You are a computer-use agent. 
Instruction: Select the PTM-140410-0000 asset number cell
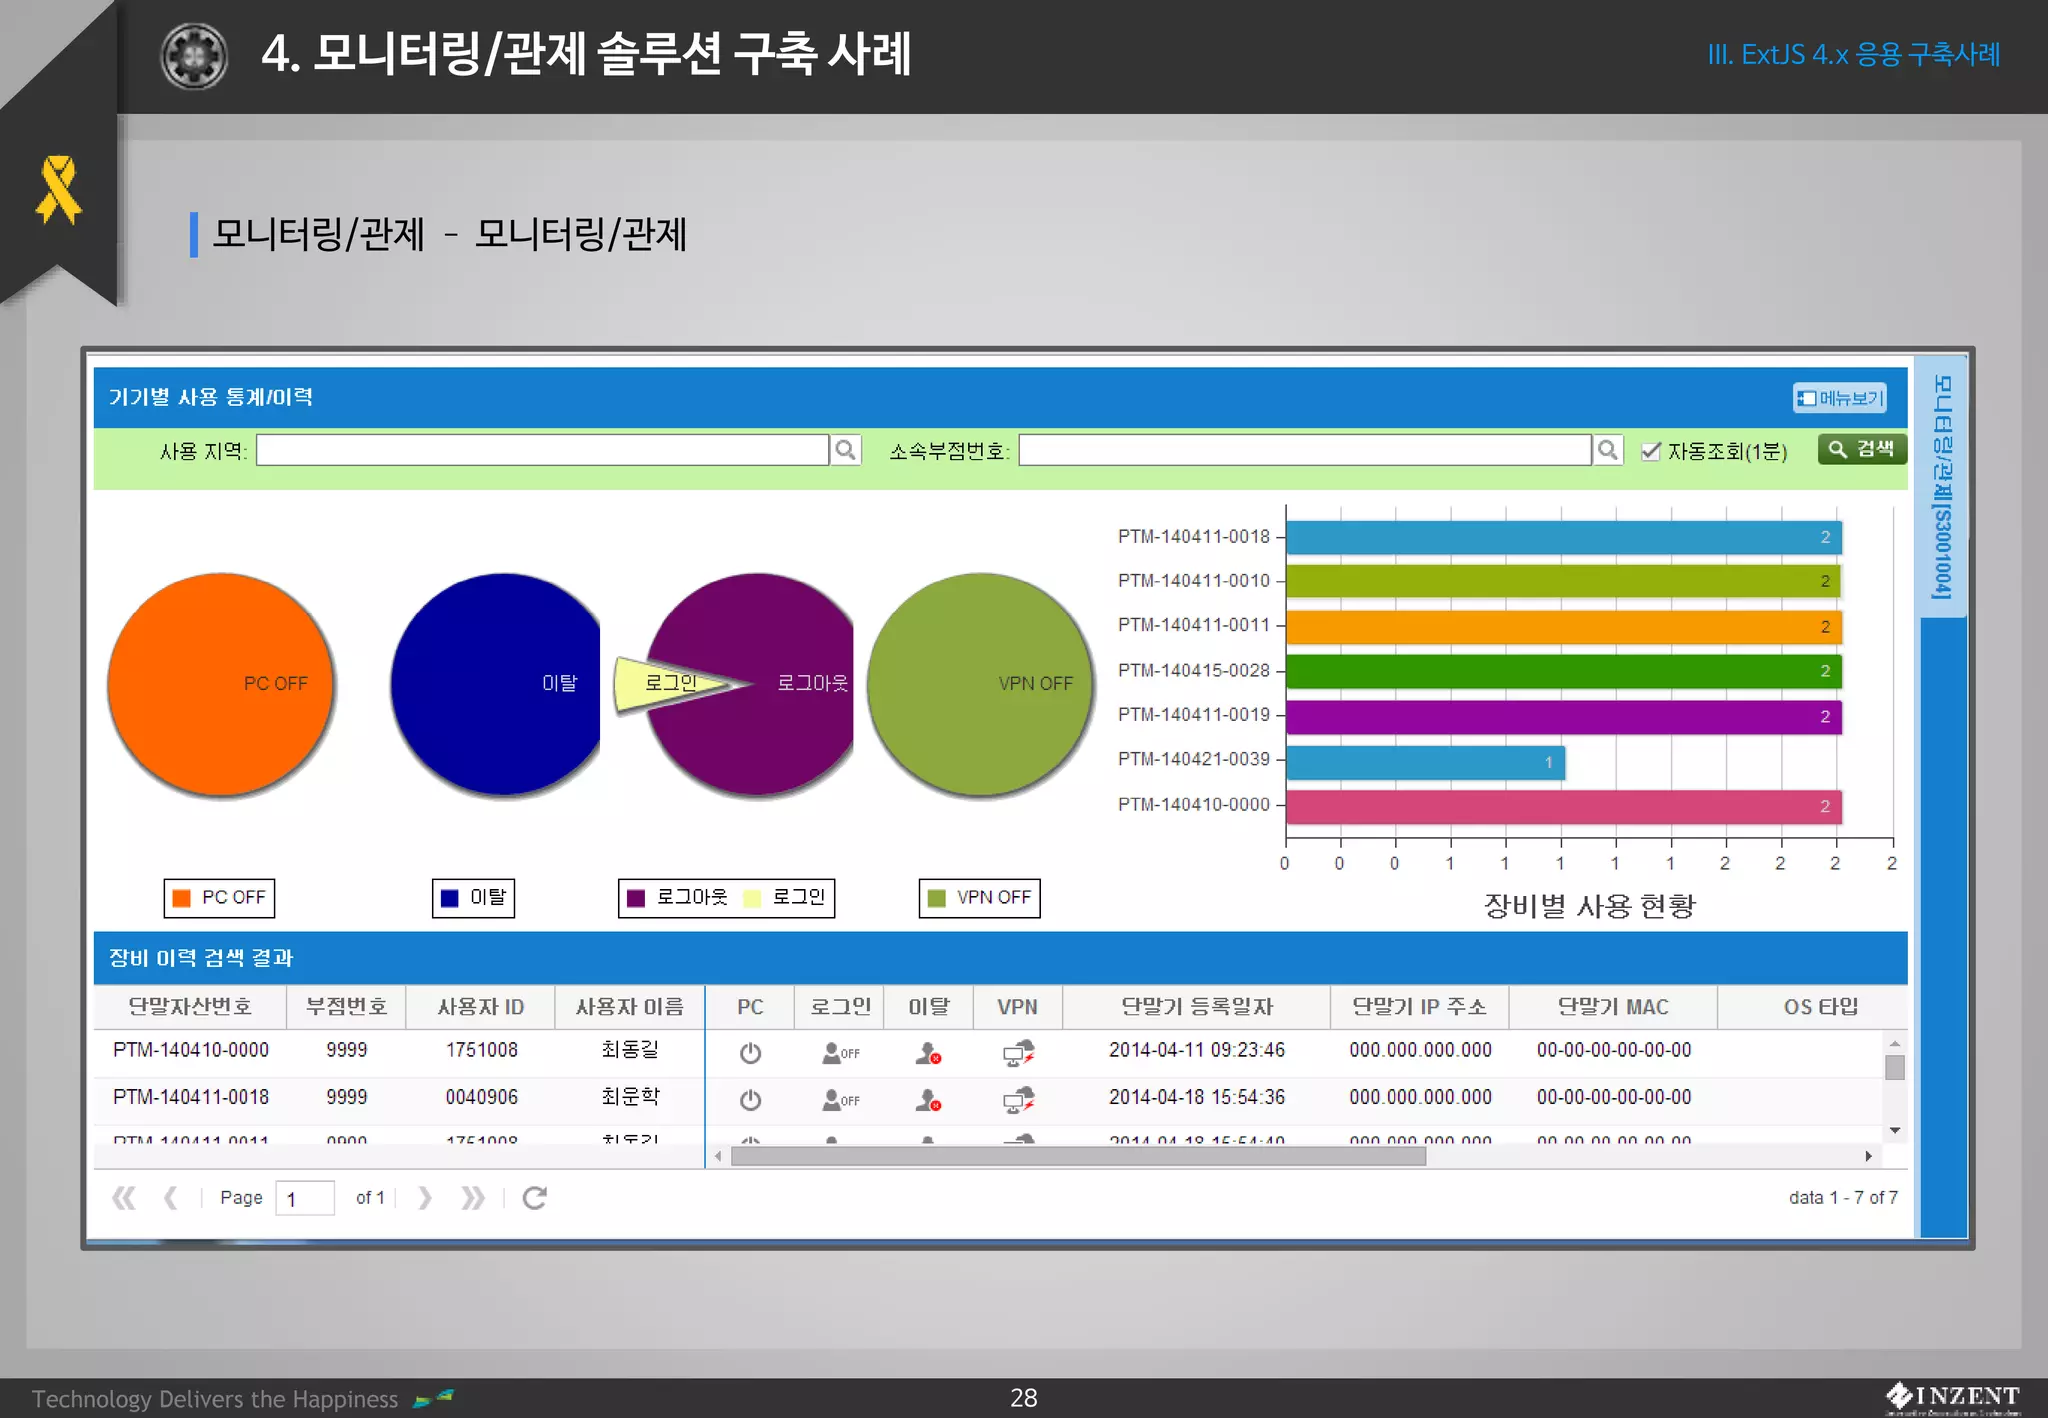pos(191,1050)
